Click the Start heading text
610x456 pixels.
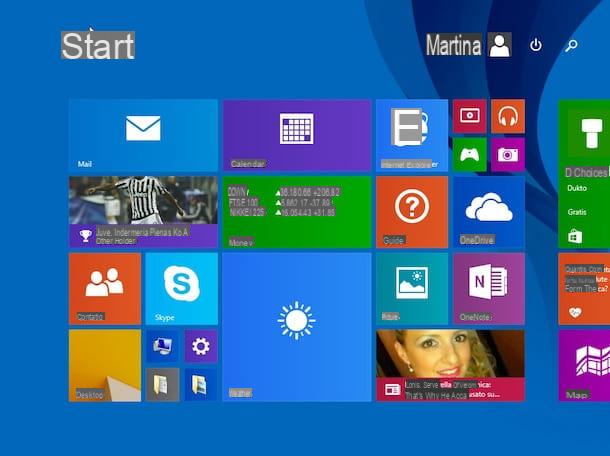(98, 46)
